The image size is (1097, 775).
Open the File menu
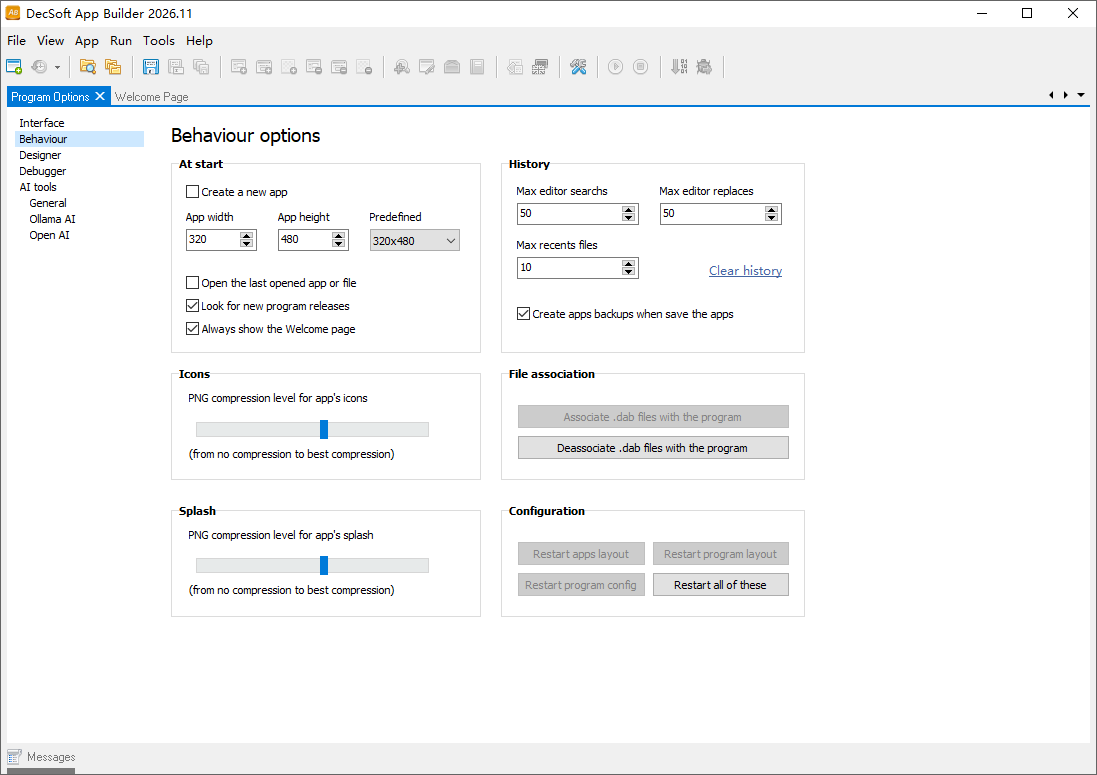[16, 41]
